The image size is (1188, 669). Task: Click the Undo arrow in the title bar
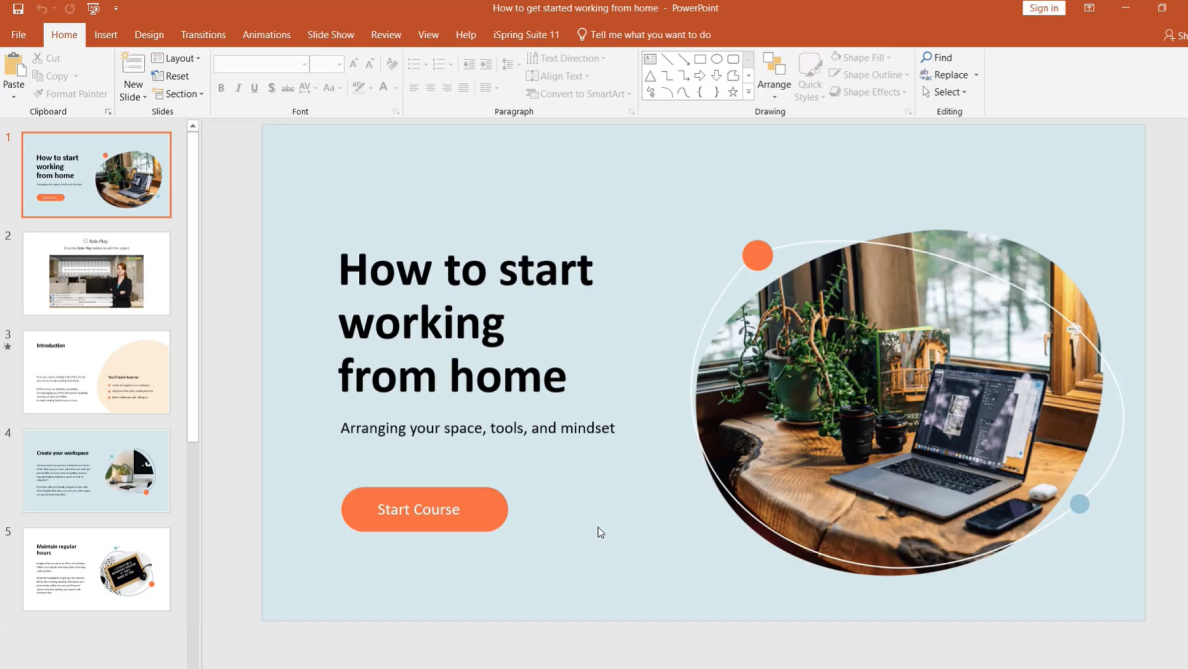(x=42, y=8)
